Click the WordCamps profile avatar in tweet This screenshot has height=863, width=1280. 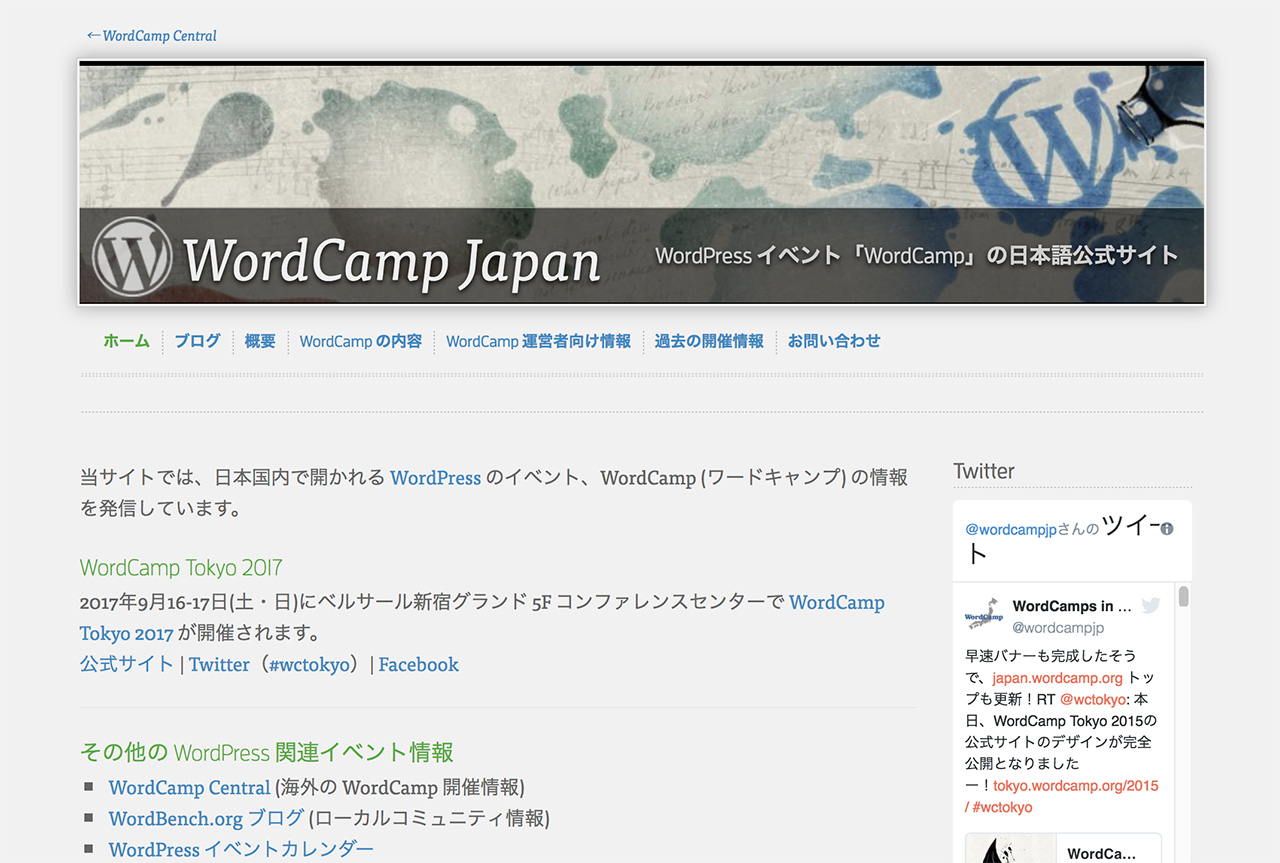point(984,615)
